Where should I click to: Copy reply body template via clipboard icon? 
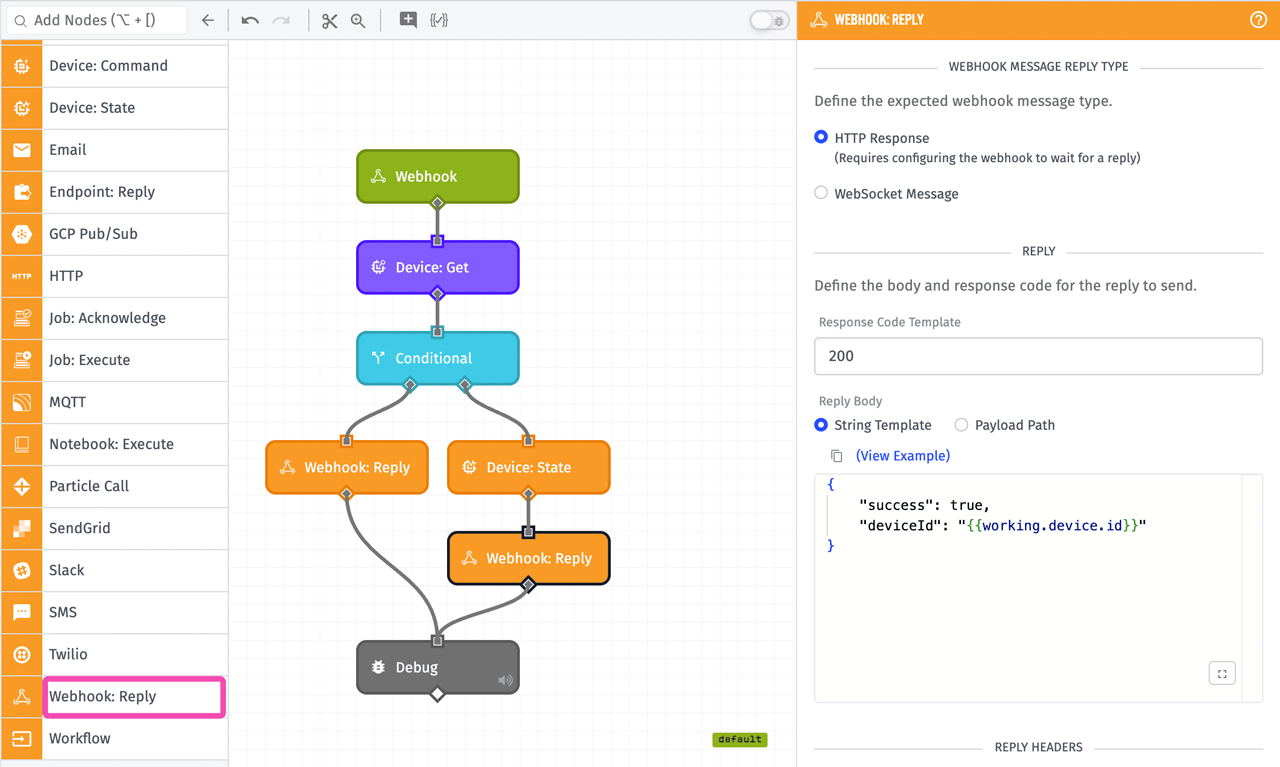pyautogui.click(x=836, y=456)
